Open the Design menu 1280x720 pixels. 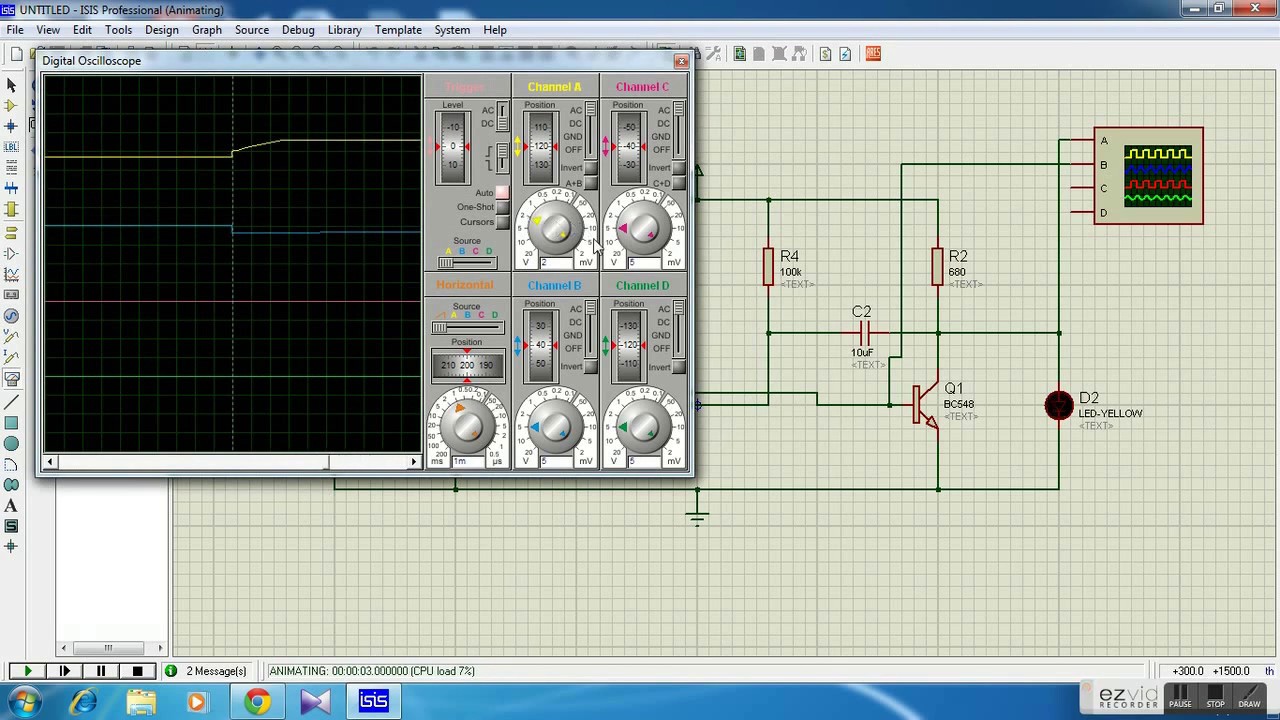[x=161, y=30]
